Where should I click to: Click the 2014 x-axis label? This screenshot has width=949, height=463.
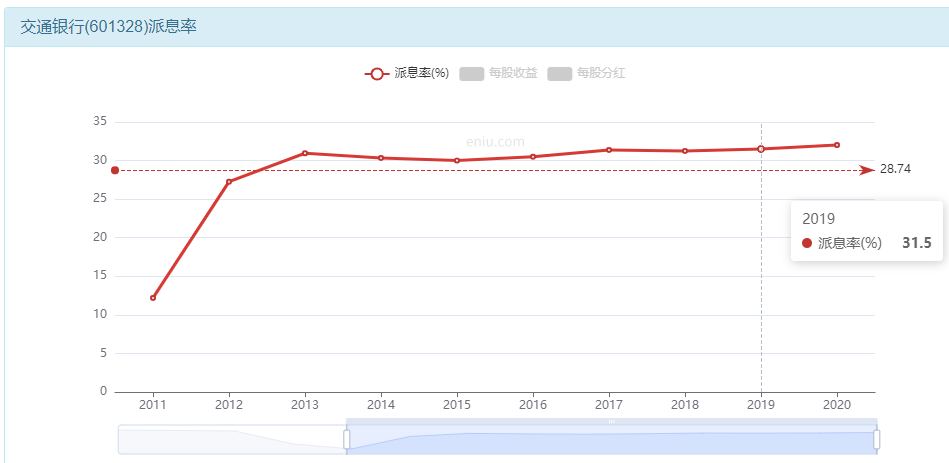[381, 405]
